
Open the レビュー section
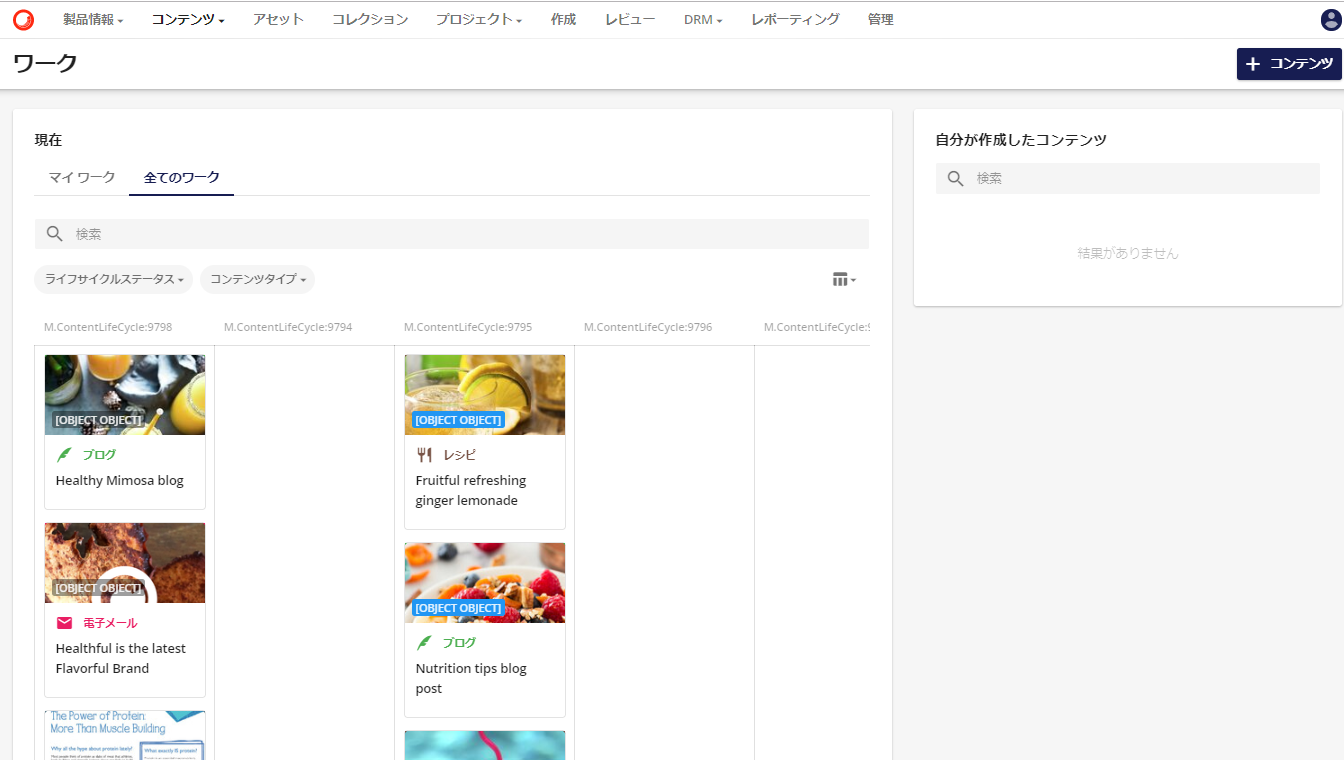point(630,19)
